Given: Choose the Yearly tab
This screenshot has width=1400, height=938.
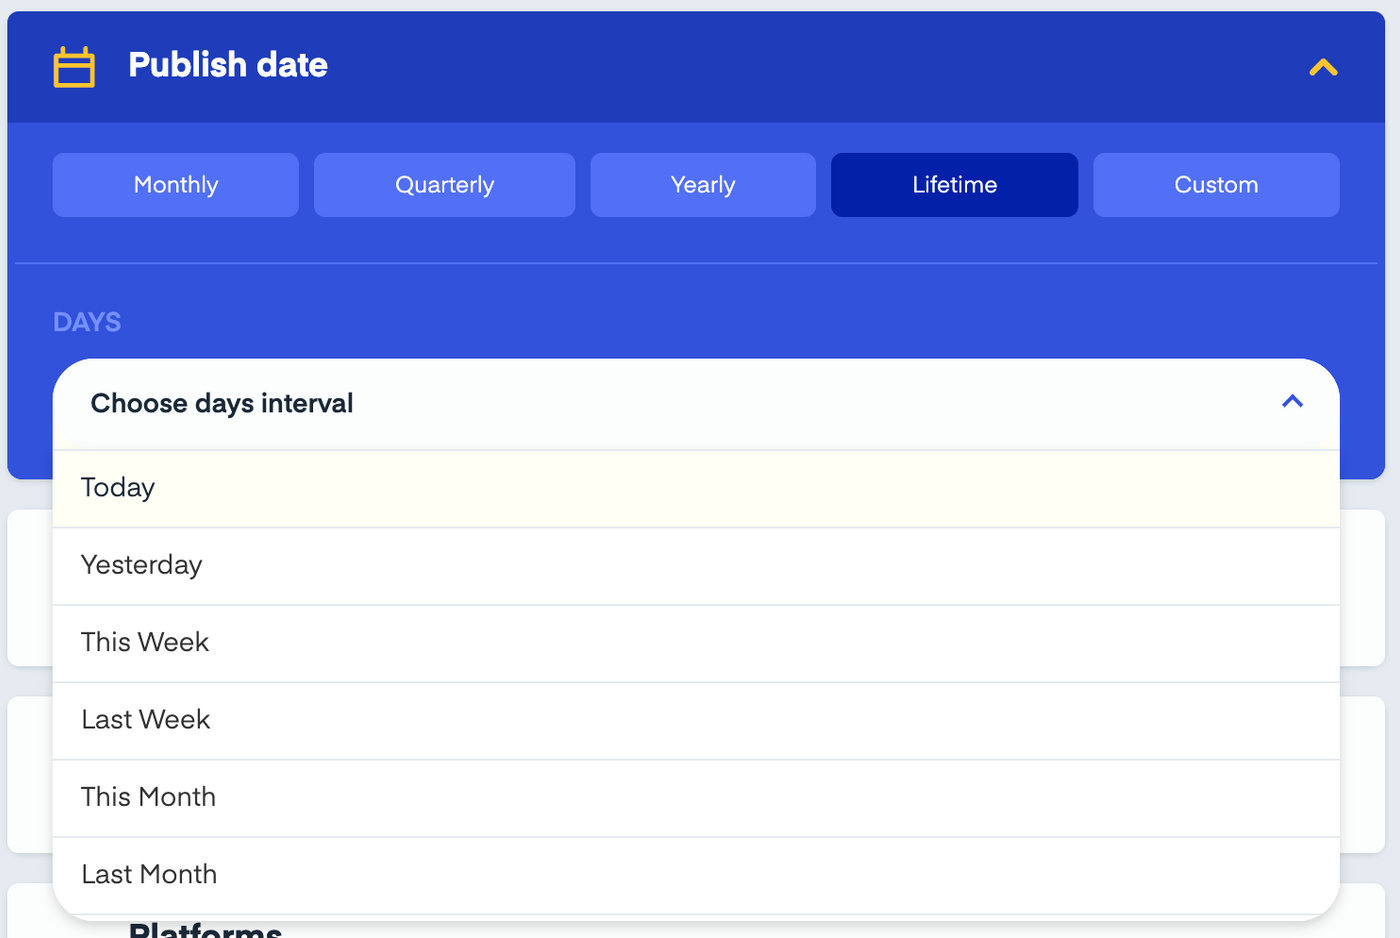Looking at the screenshot, I should (x=703, y=185).
